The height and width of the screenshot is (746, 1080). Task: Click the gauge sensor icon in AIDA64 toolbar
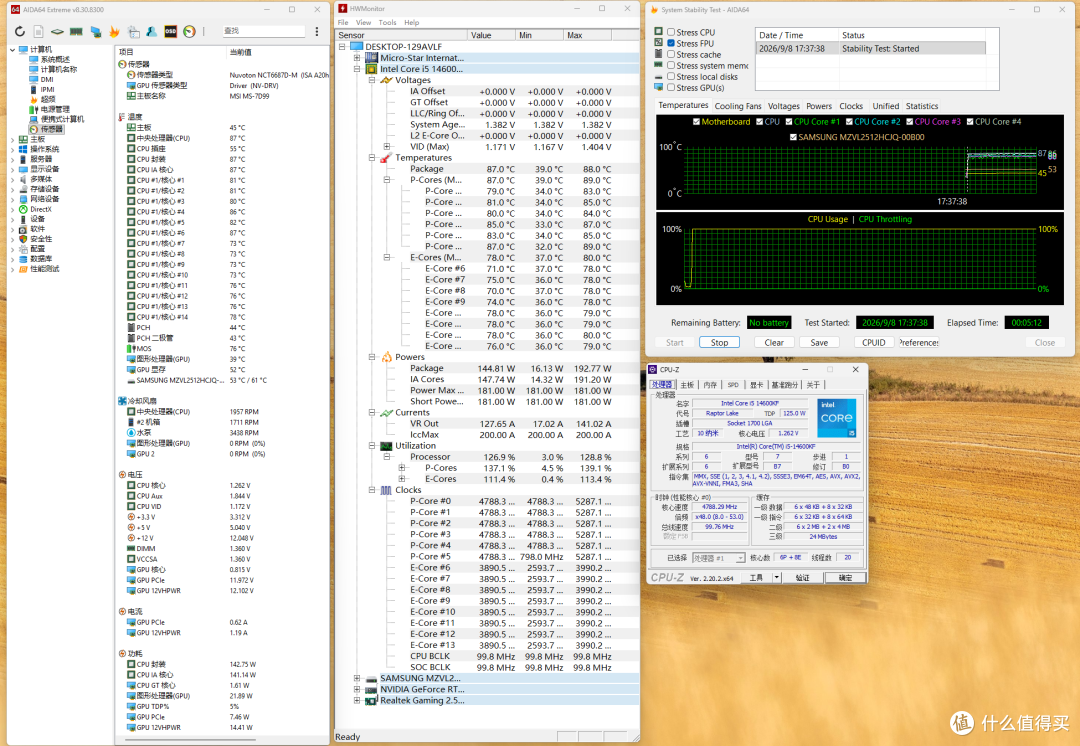tap(189, 32)
